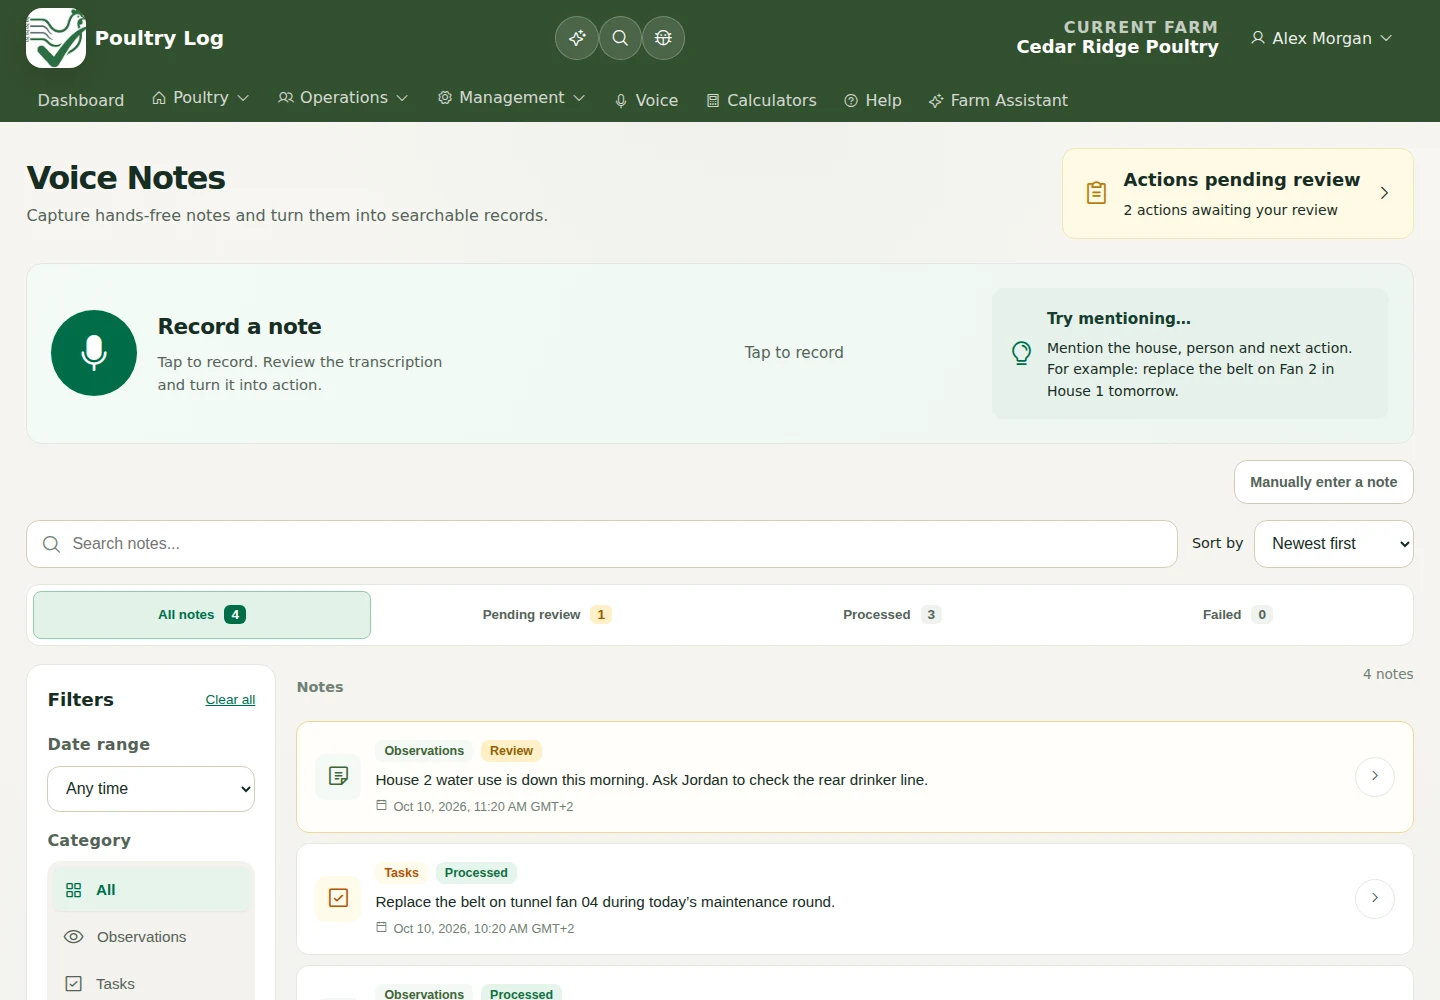This screenshot has height=1000, width=1440.
Task: Open the sparkle AI assistant icon in header
Action: coord(577,38)
